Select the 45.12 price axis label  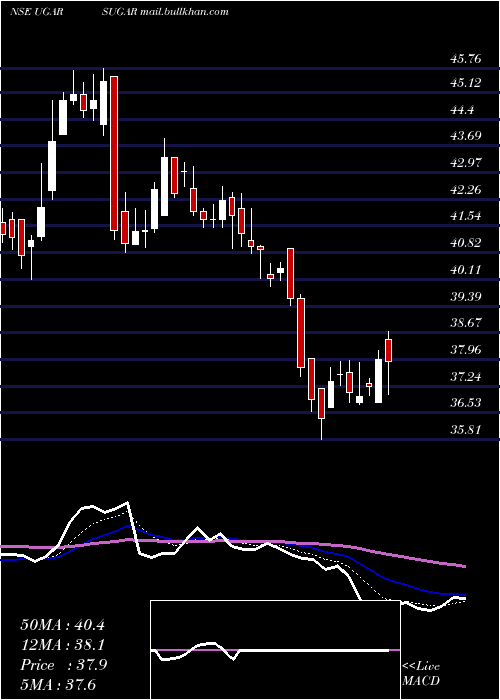[466, 83]
